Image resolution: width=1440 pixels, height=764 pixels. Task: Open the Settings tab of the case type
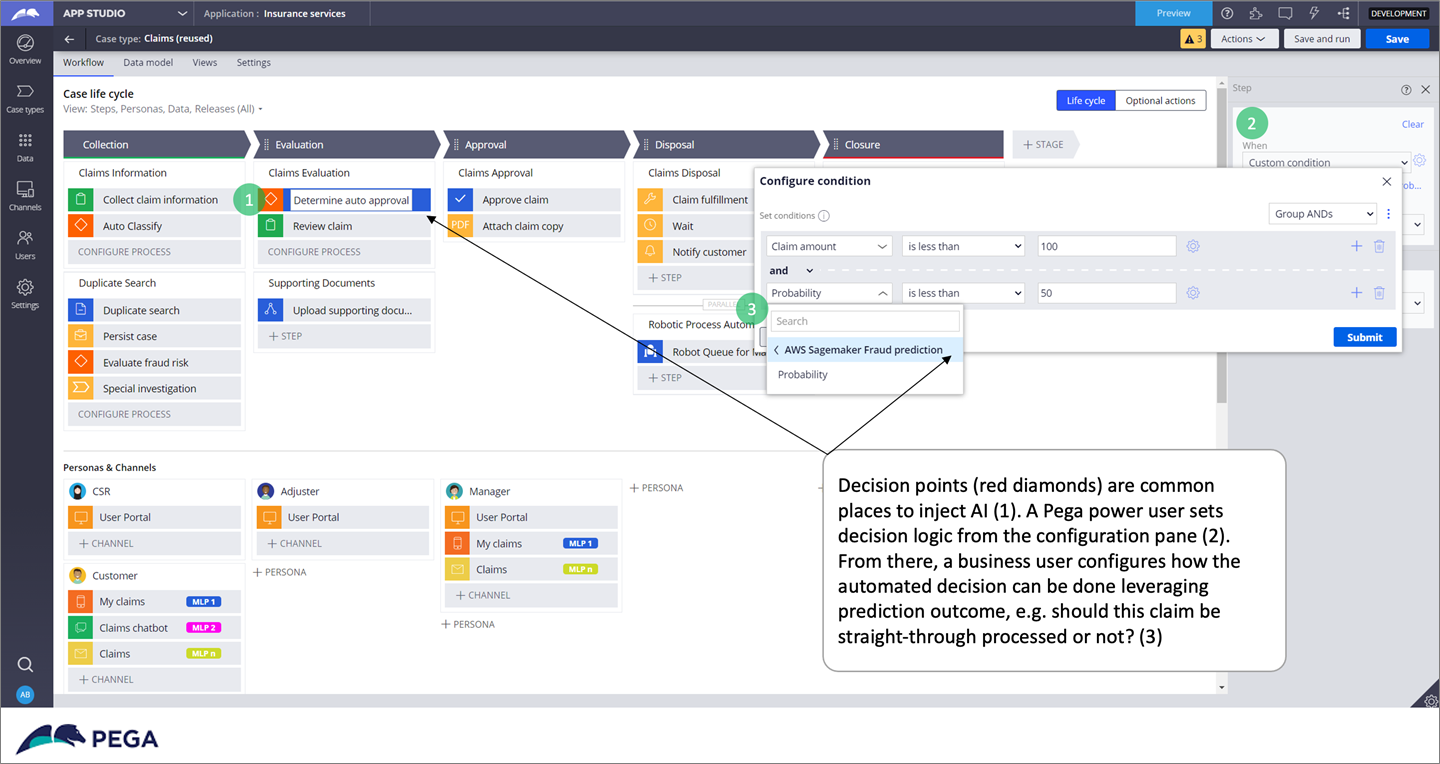[x=253, y=62]
